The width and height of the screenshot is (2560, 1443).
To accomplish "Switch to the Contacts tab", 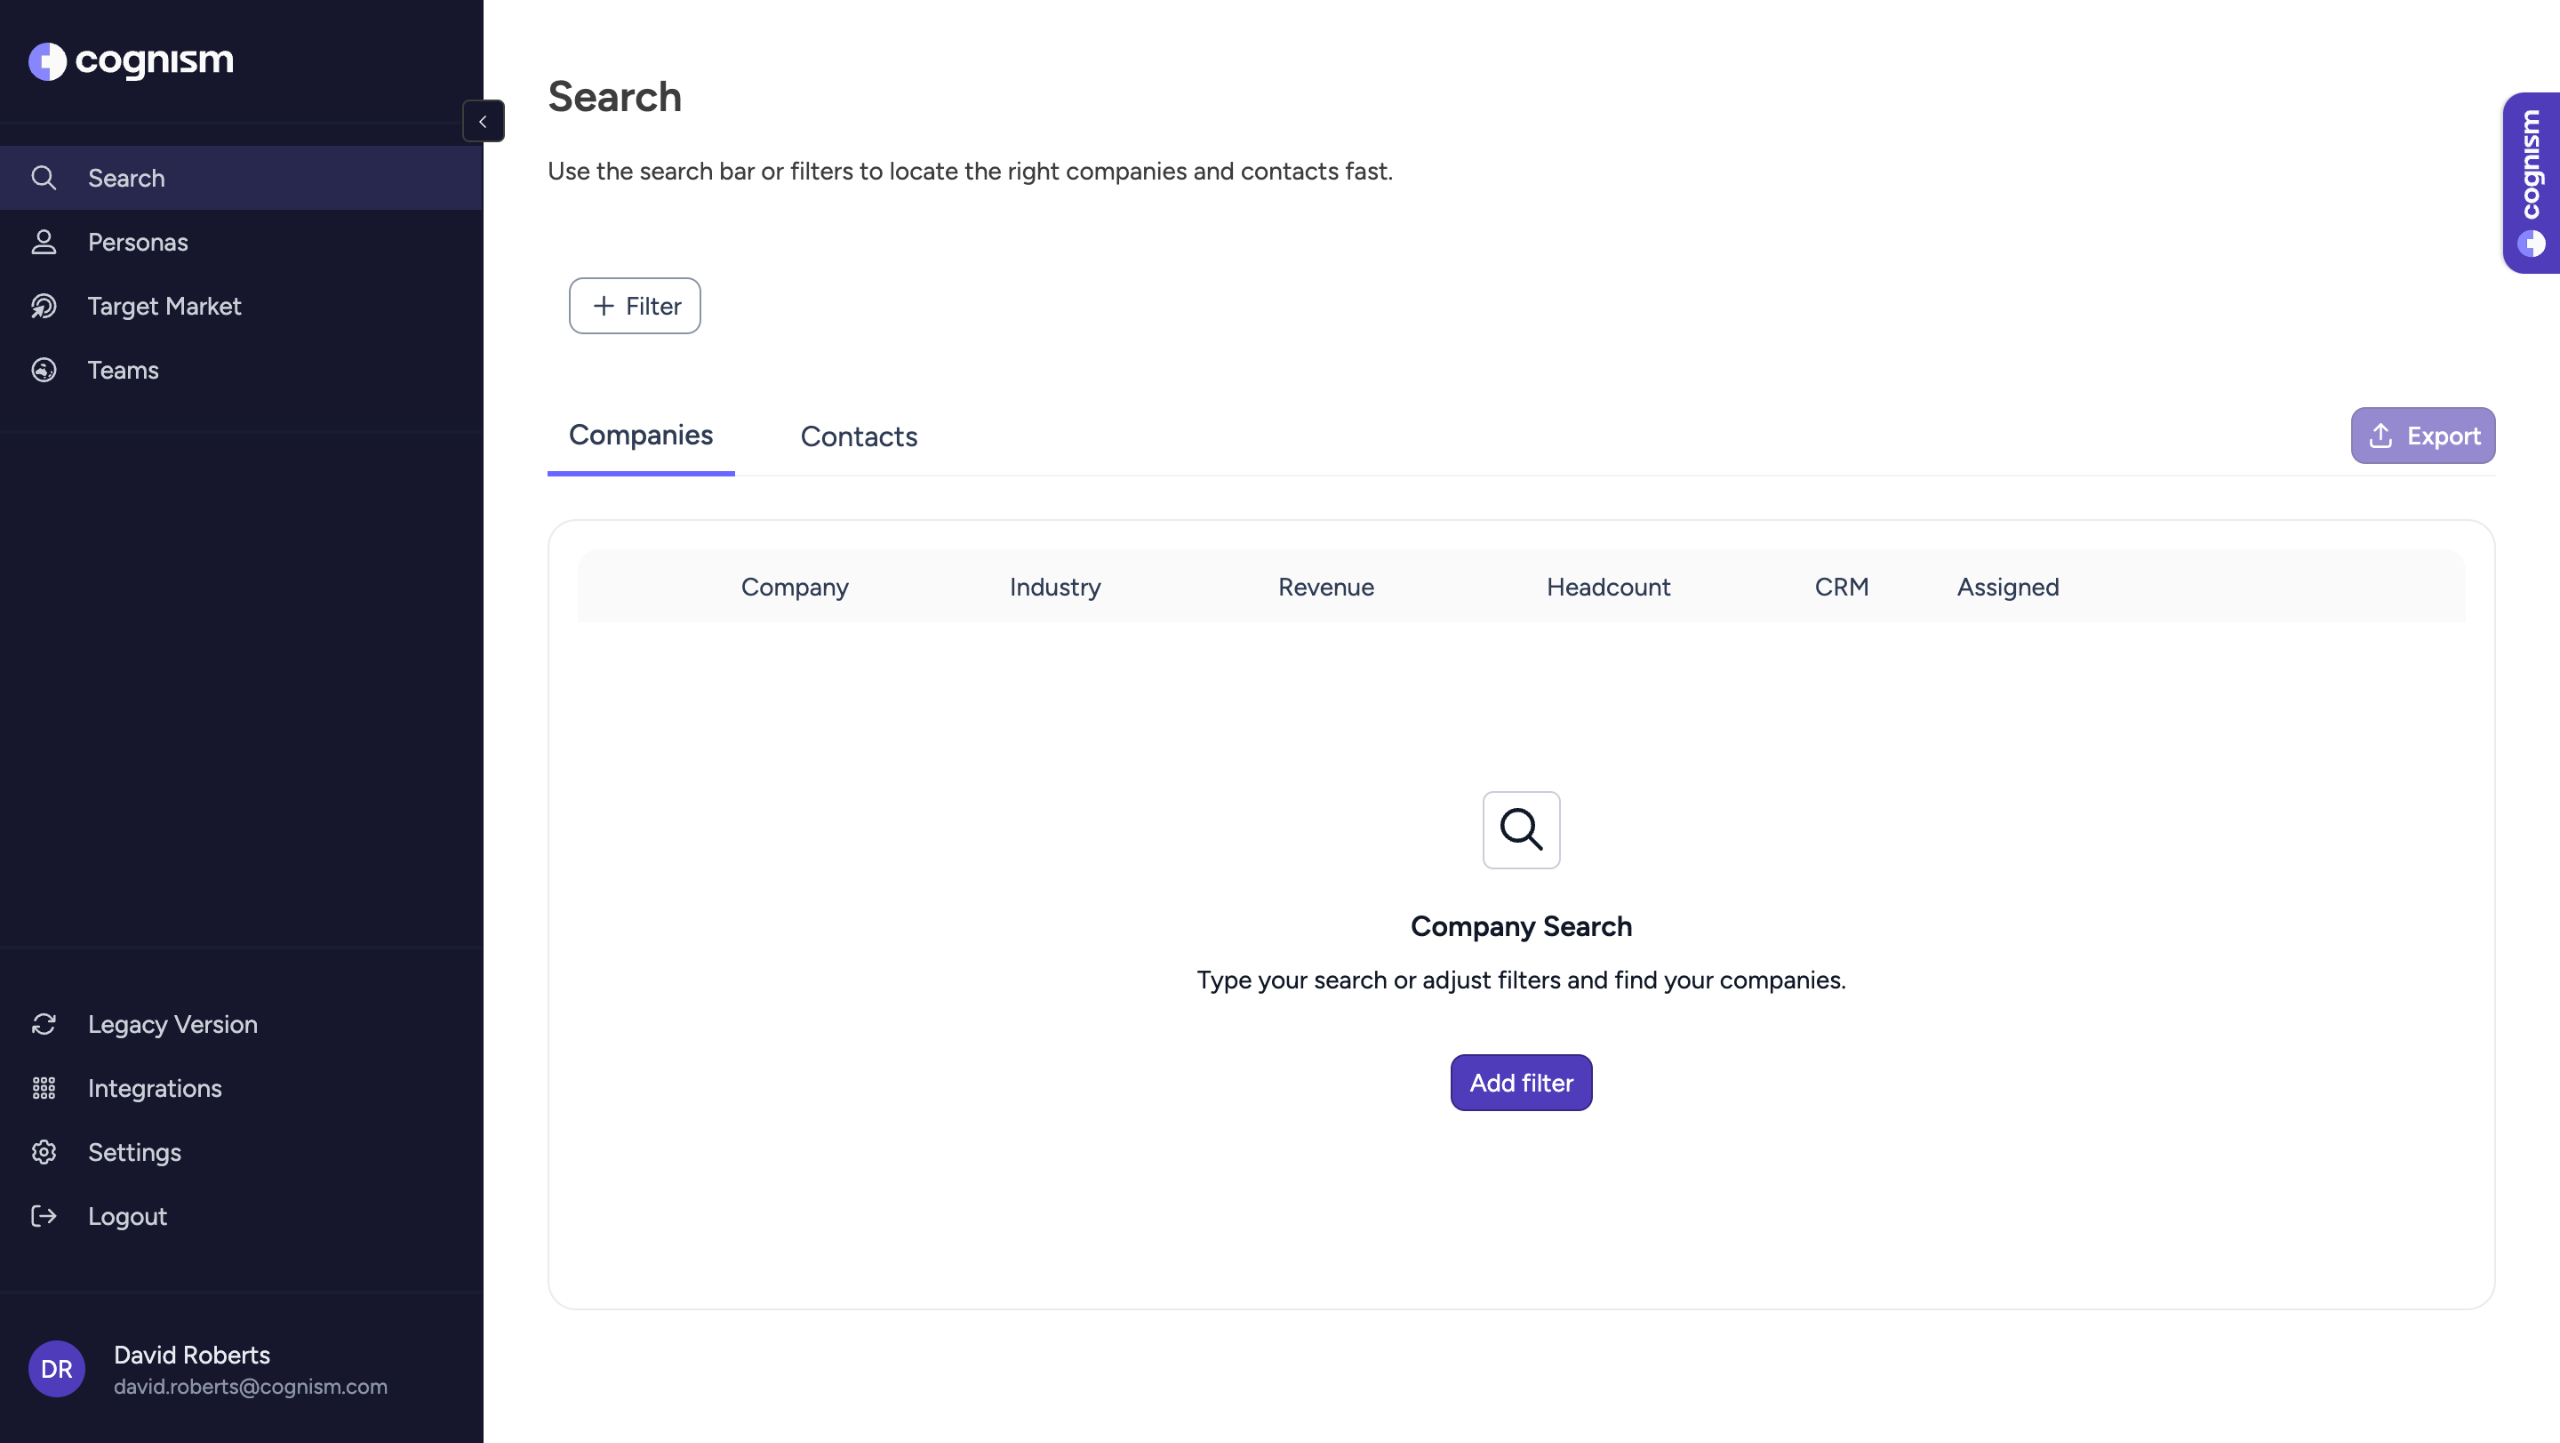I will 859,437.
